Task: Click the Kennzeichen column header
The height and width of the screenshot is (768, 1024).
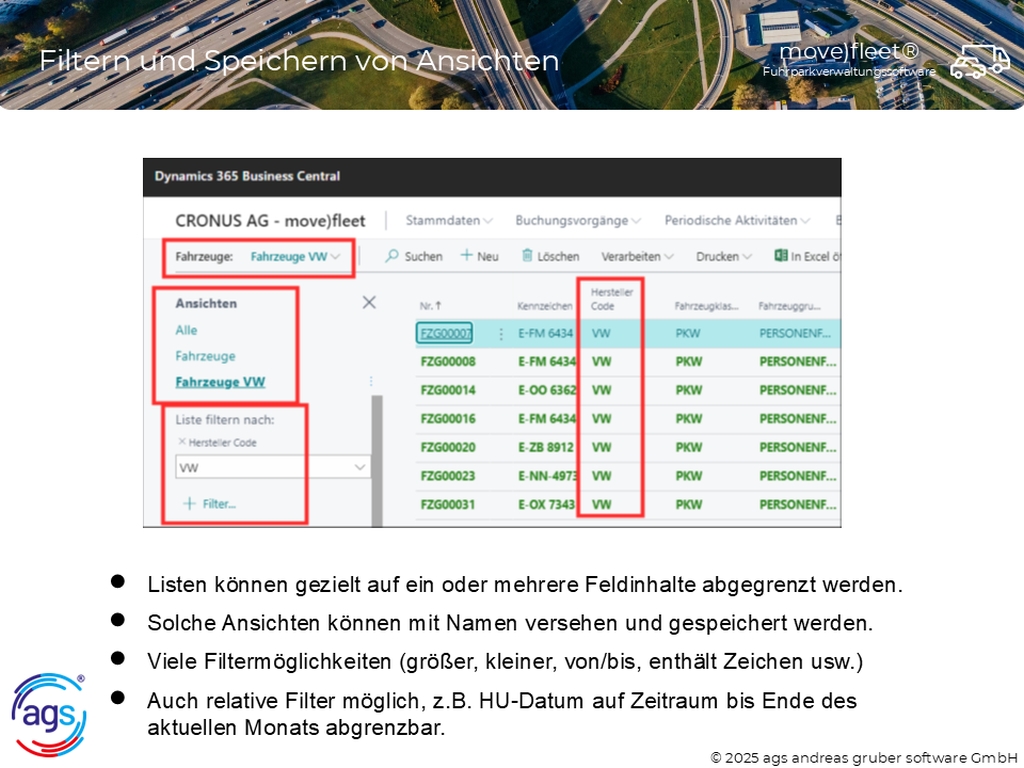Action: (545, 306)
